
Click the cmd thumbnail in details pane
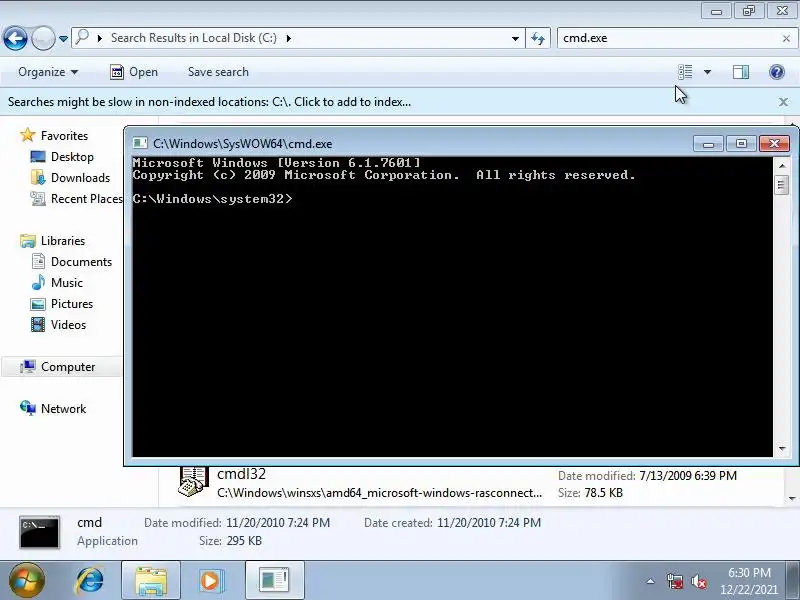point(39,532)
